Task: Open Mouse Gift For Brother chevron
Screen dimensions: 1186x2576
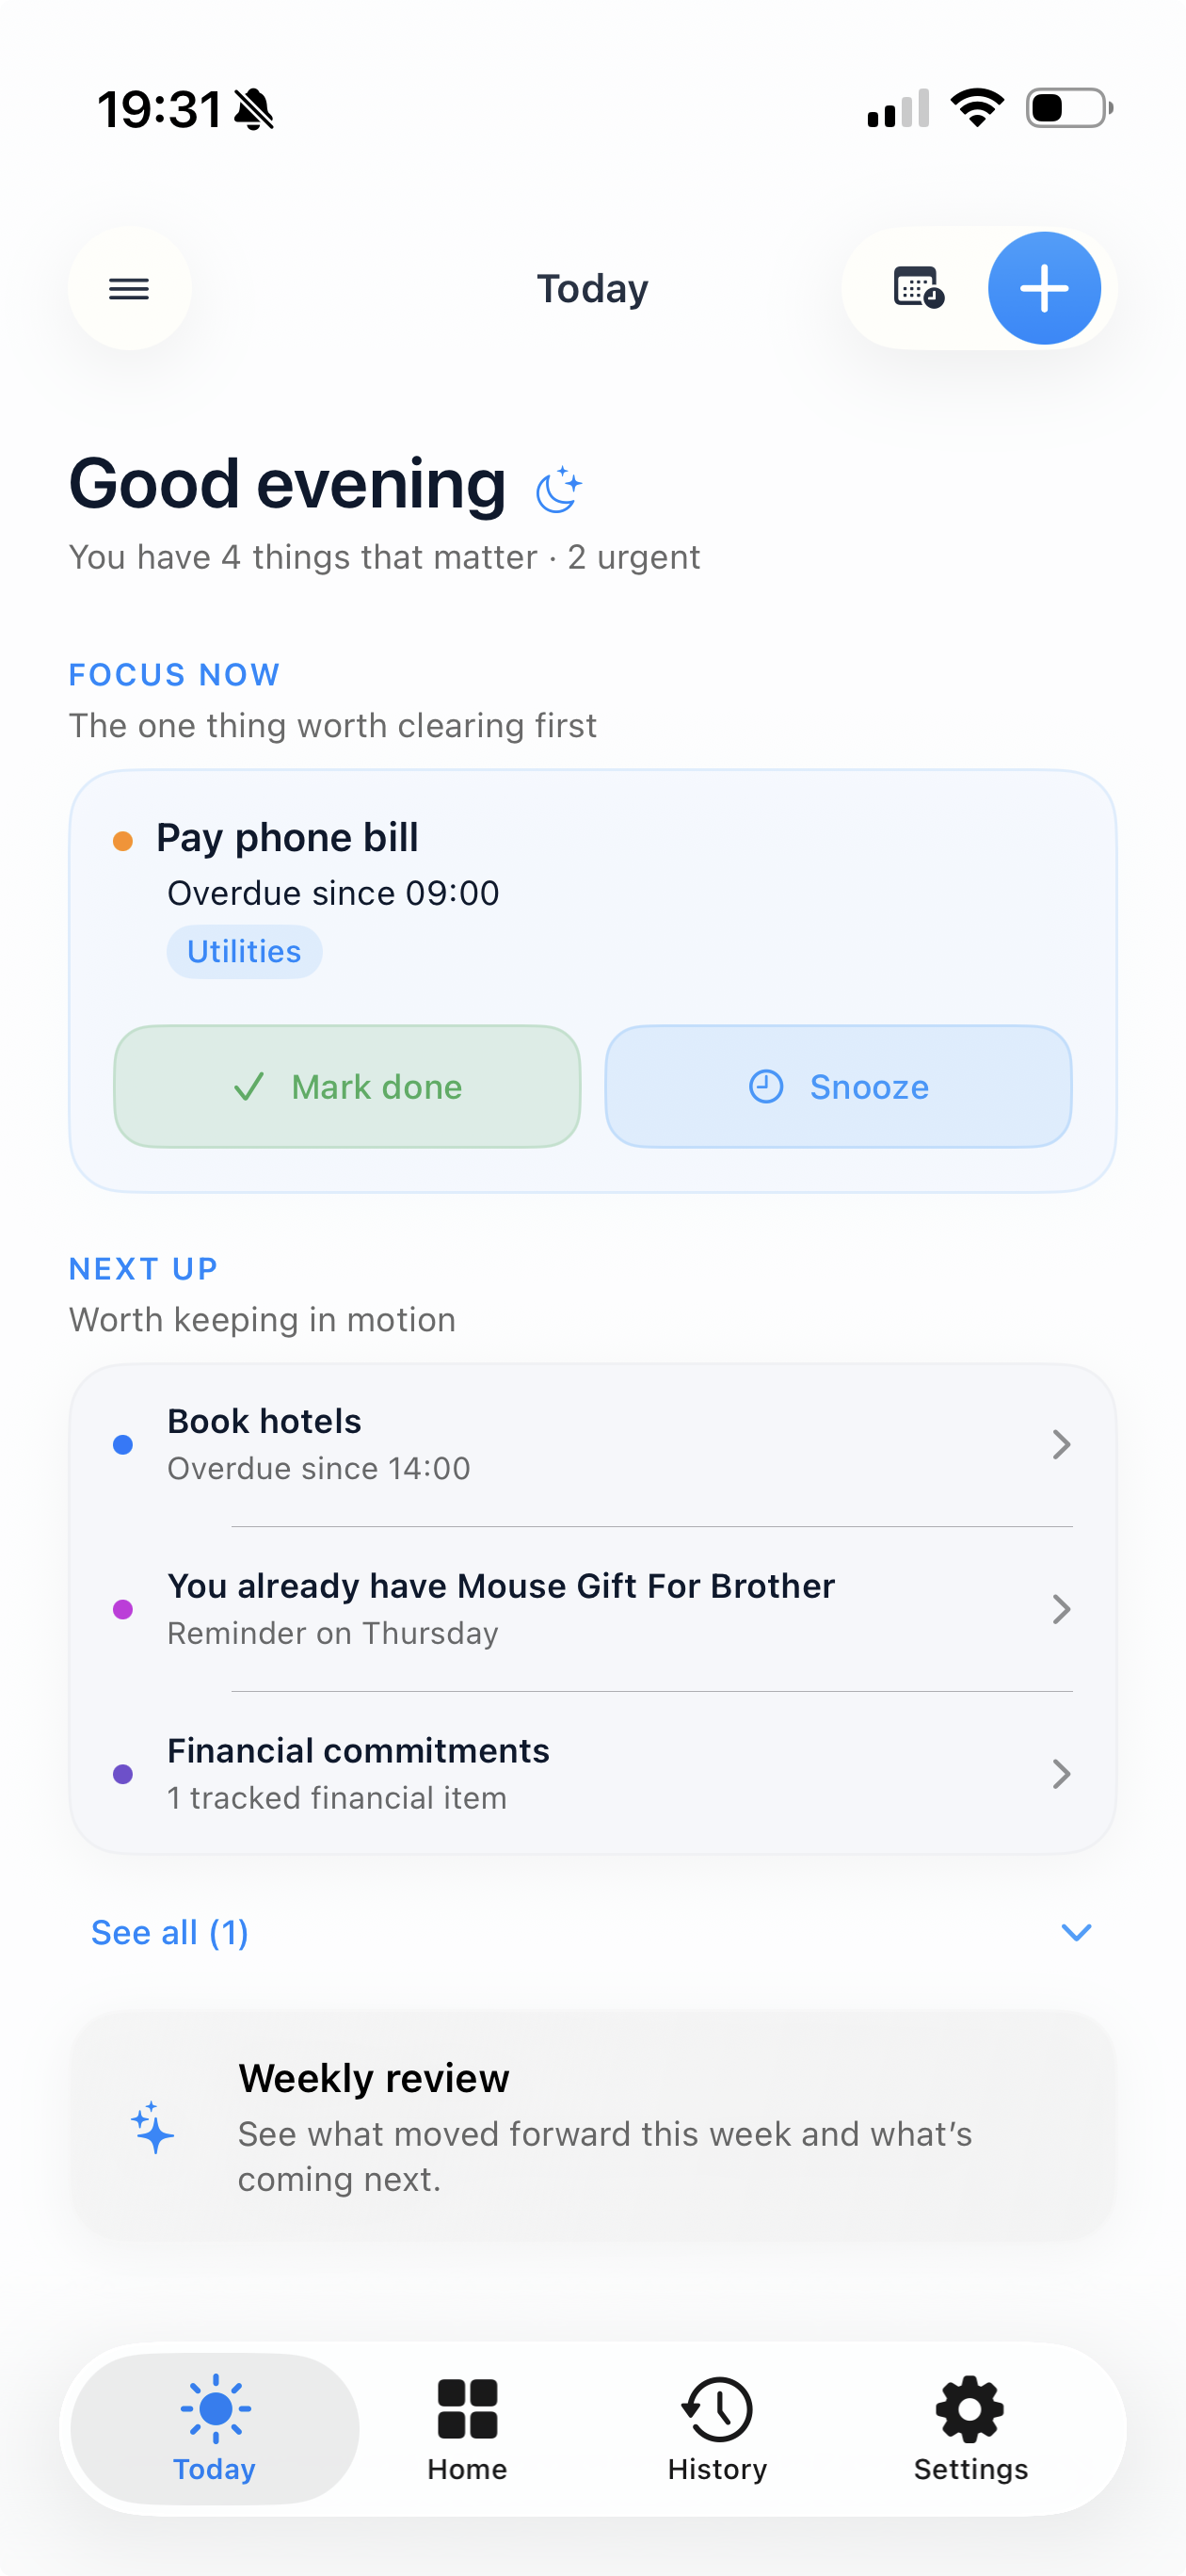Action: (1061, 1609)
